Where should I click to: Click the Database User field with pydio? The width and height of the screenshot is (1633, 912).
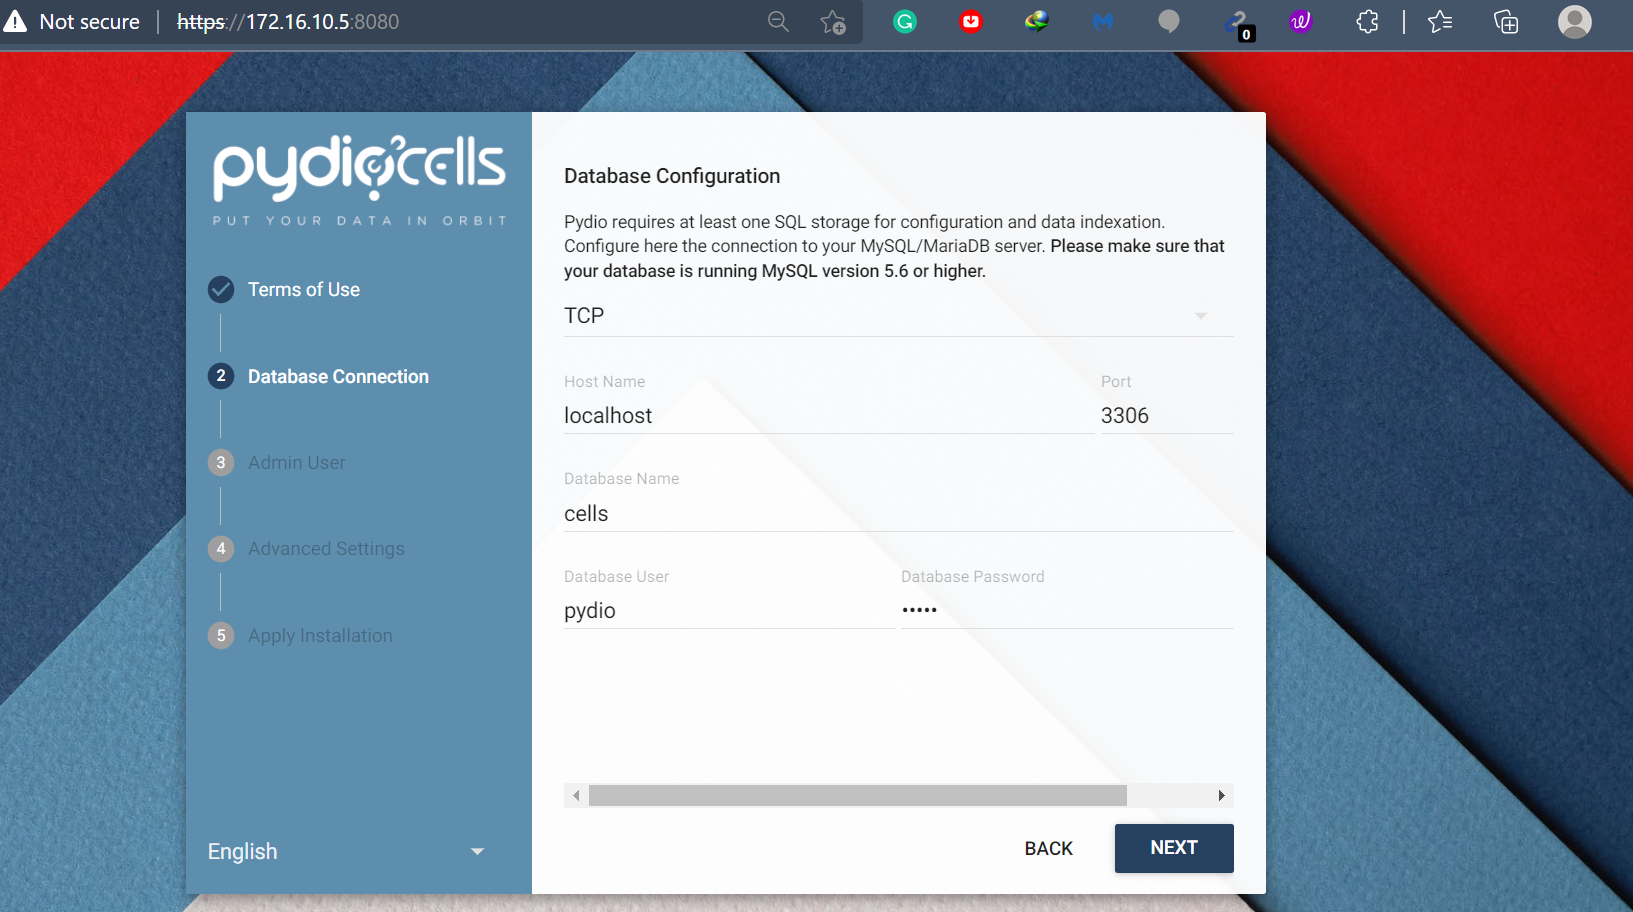pyautogui.click(x=729, y=611)
